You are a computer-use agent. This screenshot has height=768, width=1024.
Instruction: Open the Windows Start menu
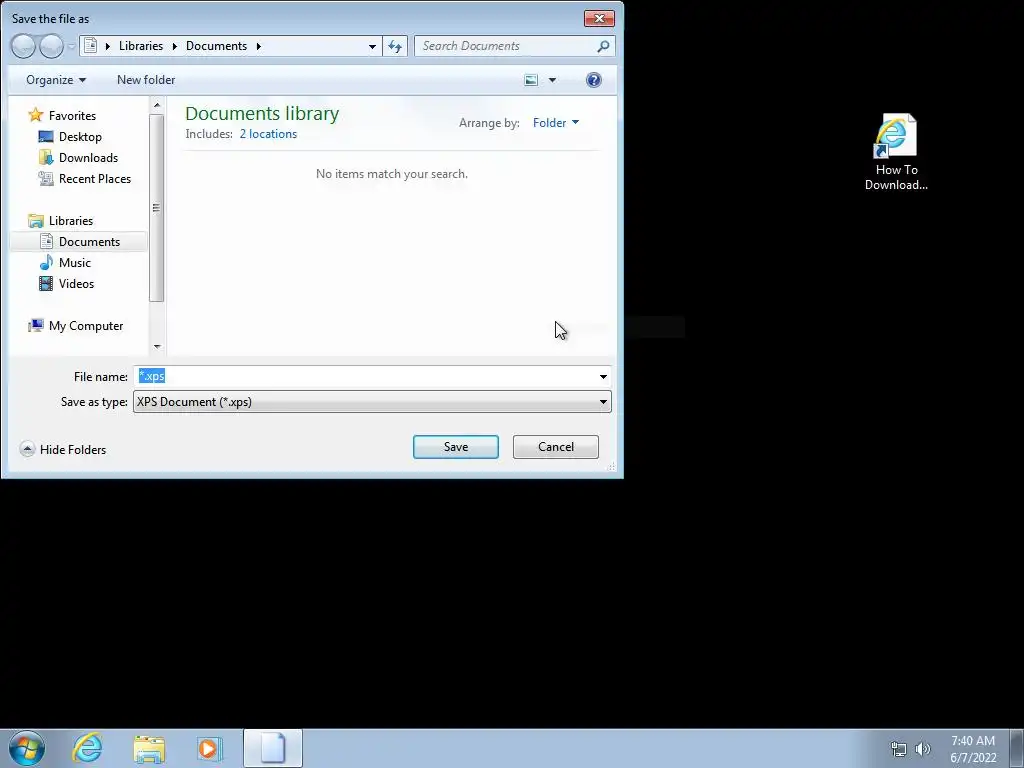point(27,748)
